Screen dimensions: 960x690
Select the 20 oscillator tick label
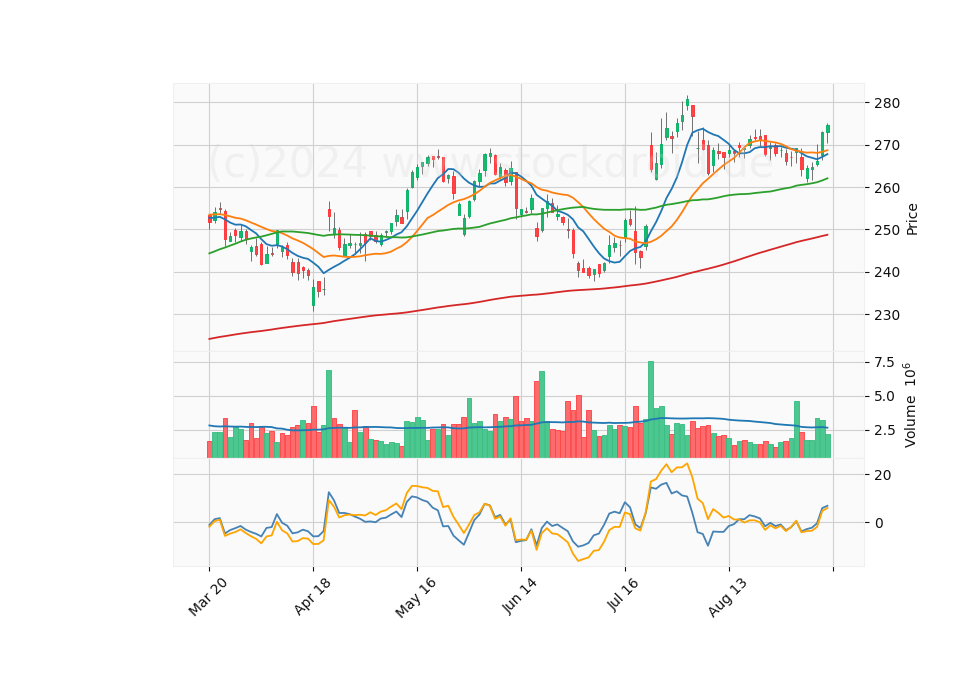882,475
